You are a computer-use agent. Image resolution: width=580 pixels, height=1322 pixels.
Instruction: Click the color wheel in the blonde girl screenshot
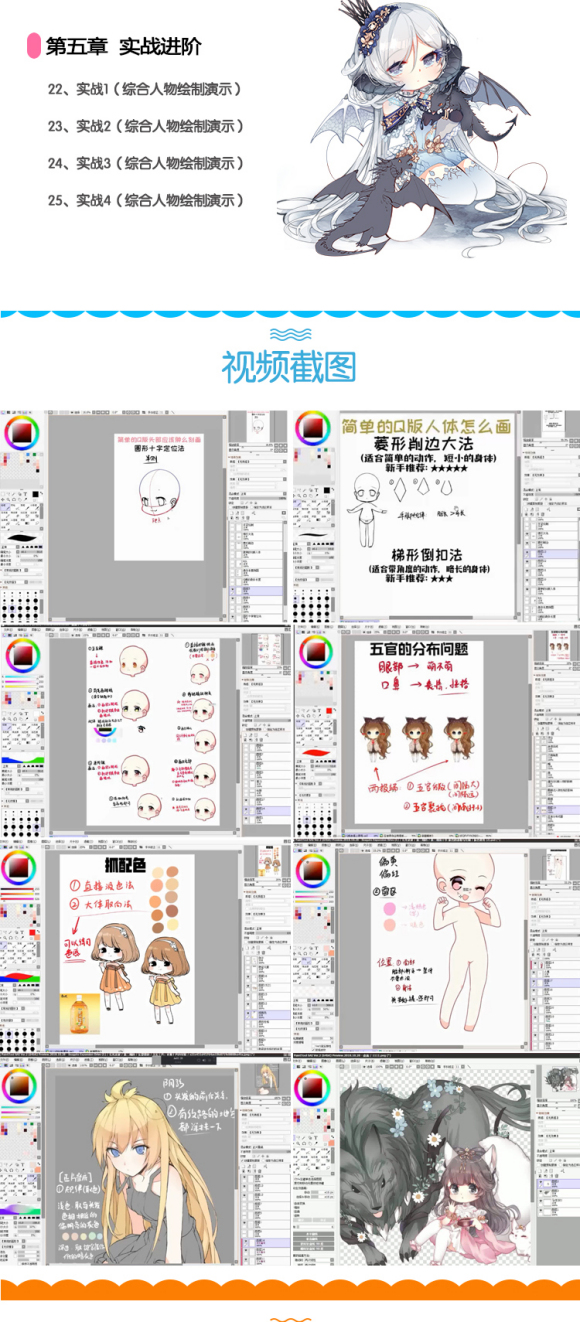click(20, 1087)
